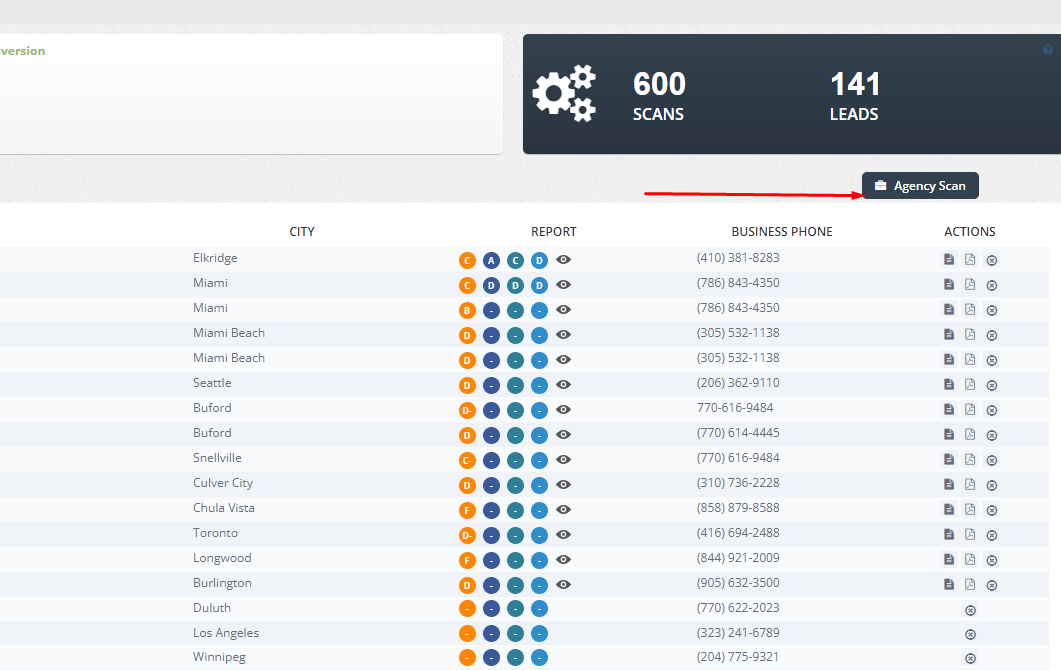Remove the Winnipeg scan using its X icon

click(x=970, y=658)
